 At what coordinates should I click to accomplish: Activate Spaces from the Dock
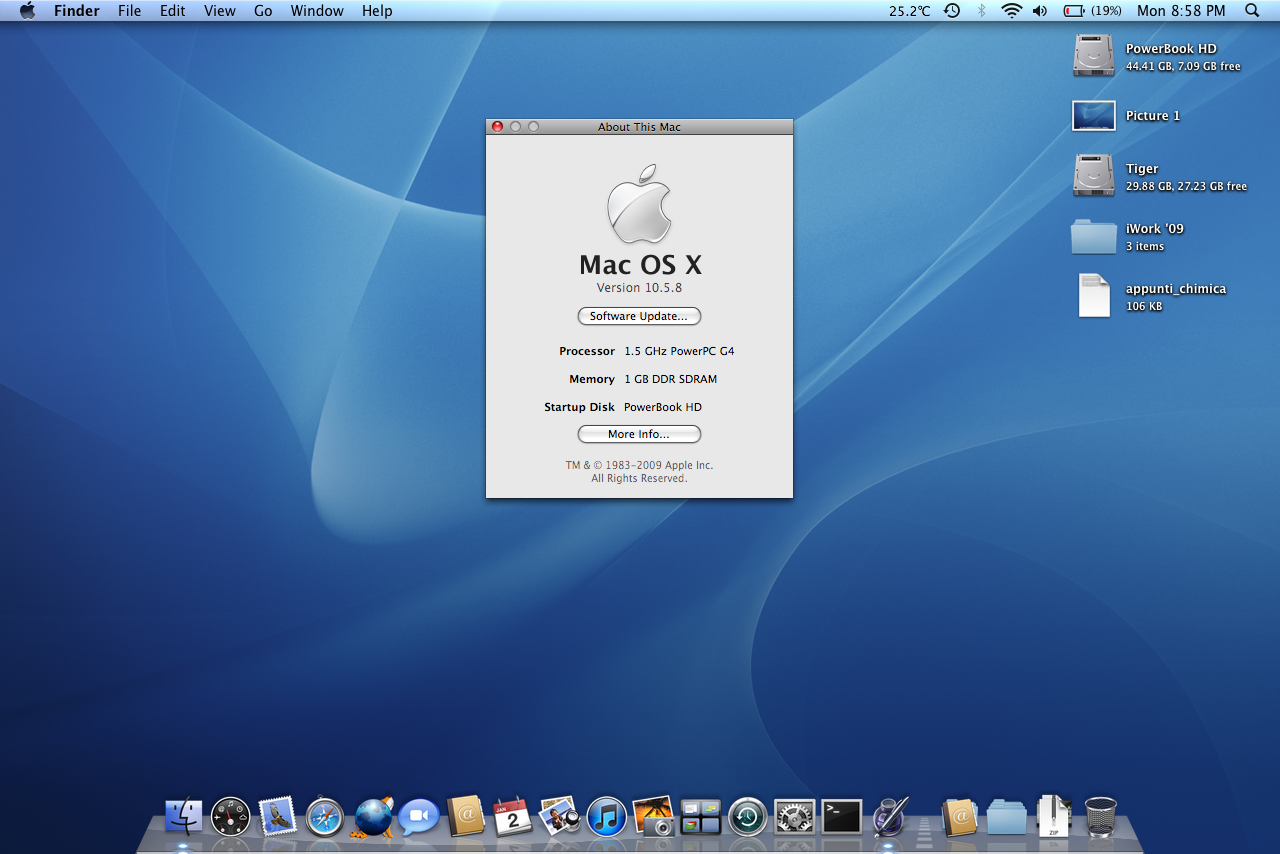[x=700, y=817]
